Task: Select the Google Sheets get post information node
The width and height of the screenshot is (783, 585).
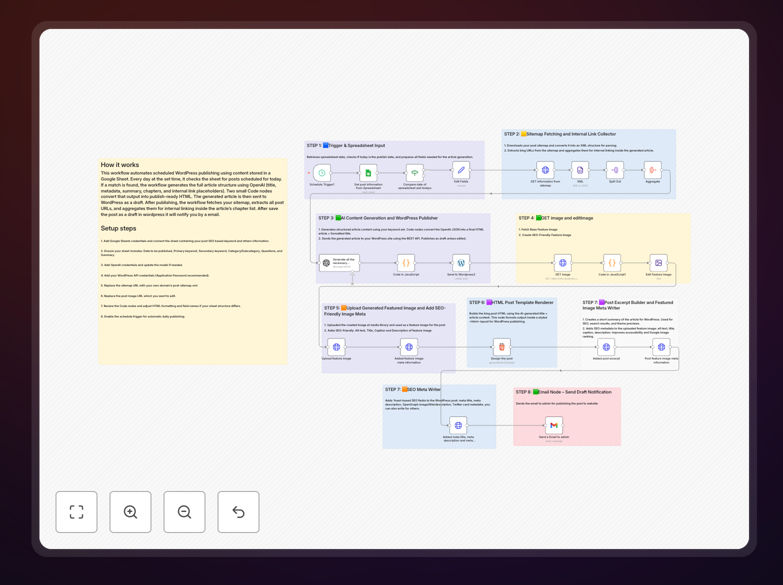Action: (x=368, y=173)
